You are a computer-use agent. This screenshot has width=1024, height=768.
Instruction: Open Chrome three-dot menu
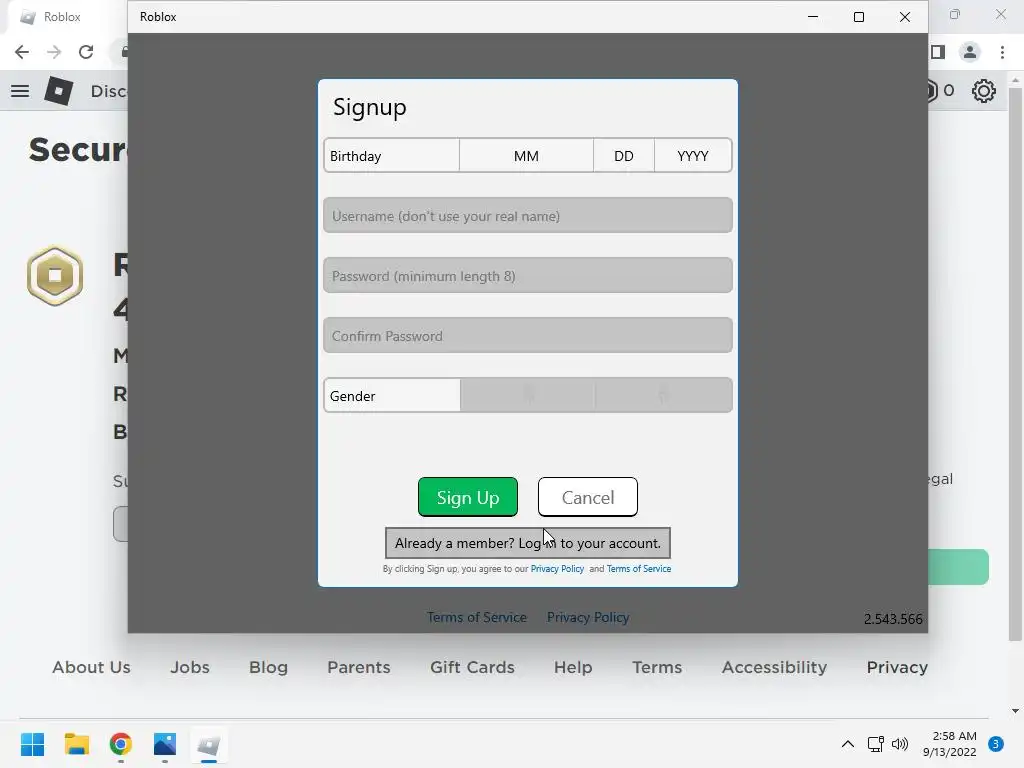(x=1002, y=52)
